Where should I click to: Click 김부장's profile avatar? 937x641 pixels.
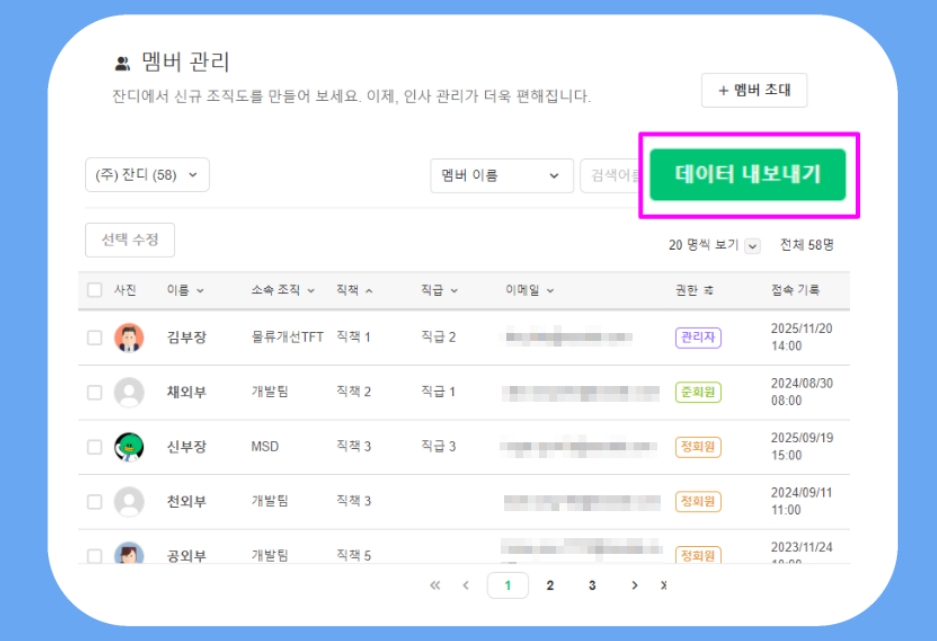pyautogui.click(x=129, y=338)
